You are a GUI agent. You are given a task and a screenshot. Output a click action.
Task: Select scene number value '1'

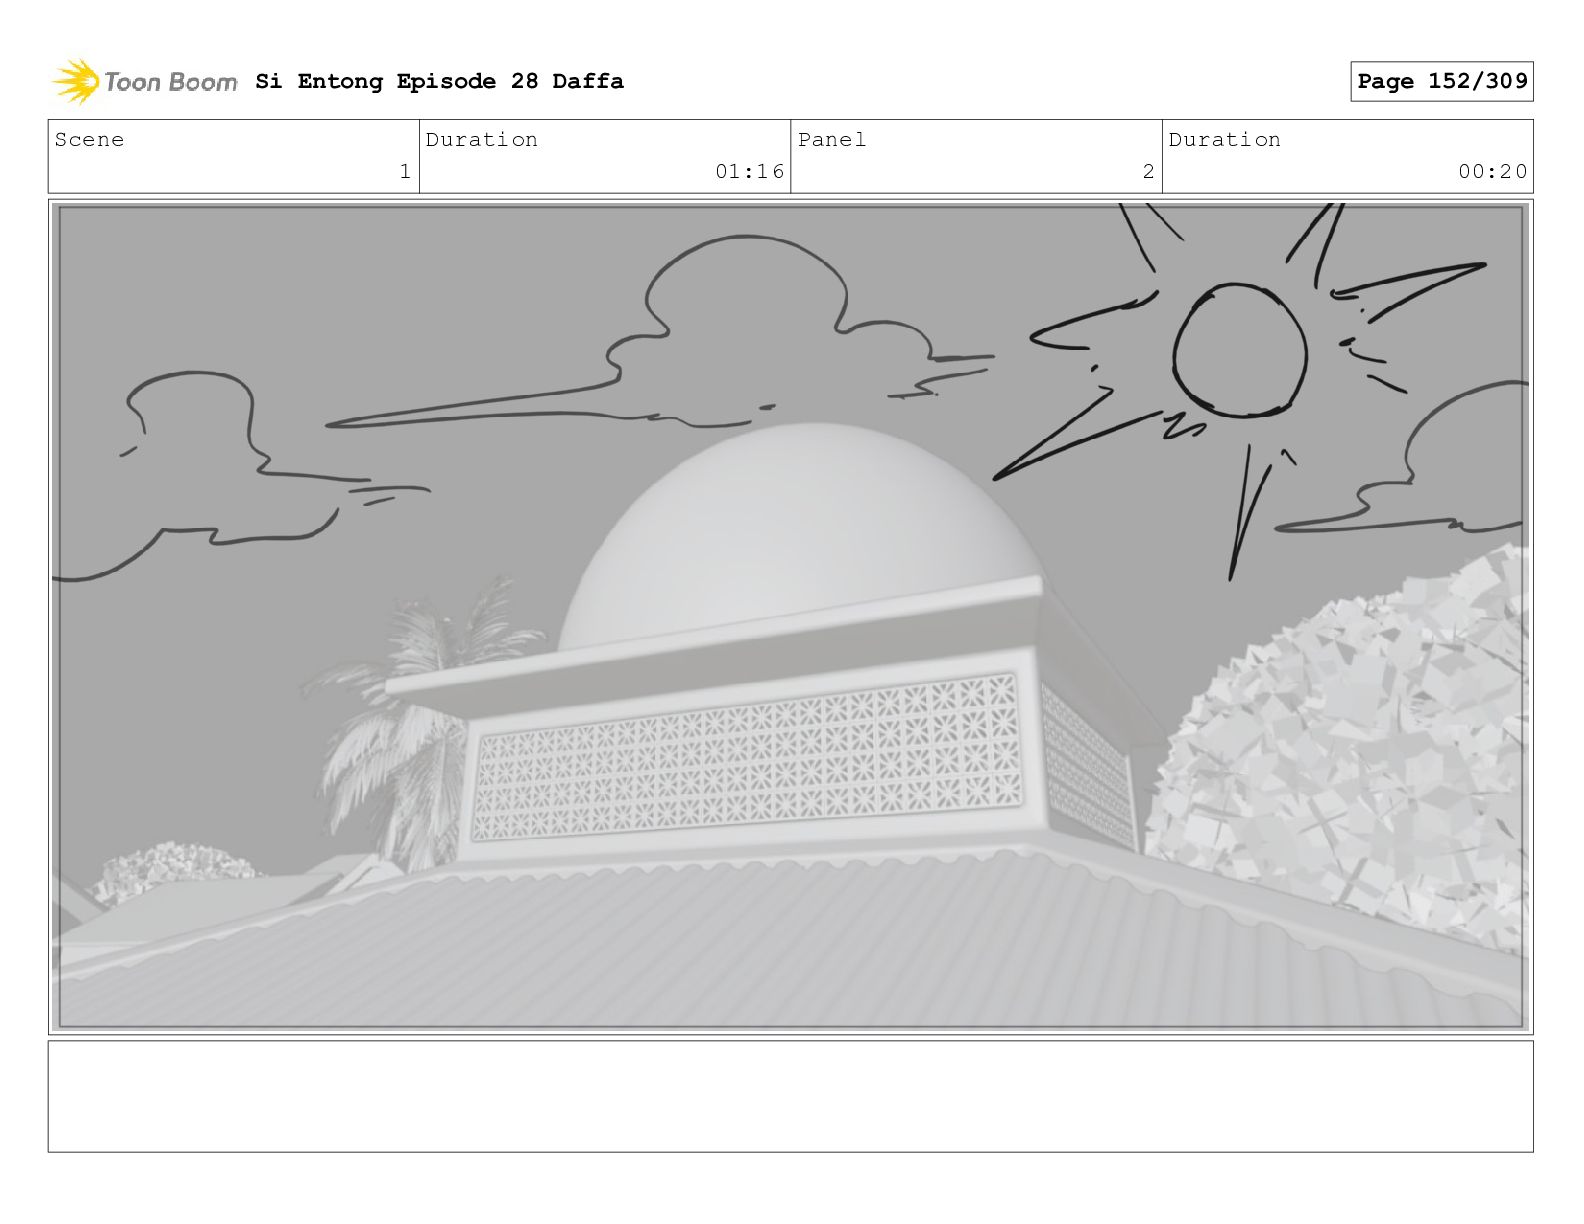[405, 172]
